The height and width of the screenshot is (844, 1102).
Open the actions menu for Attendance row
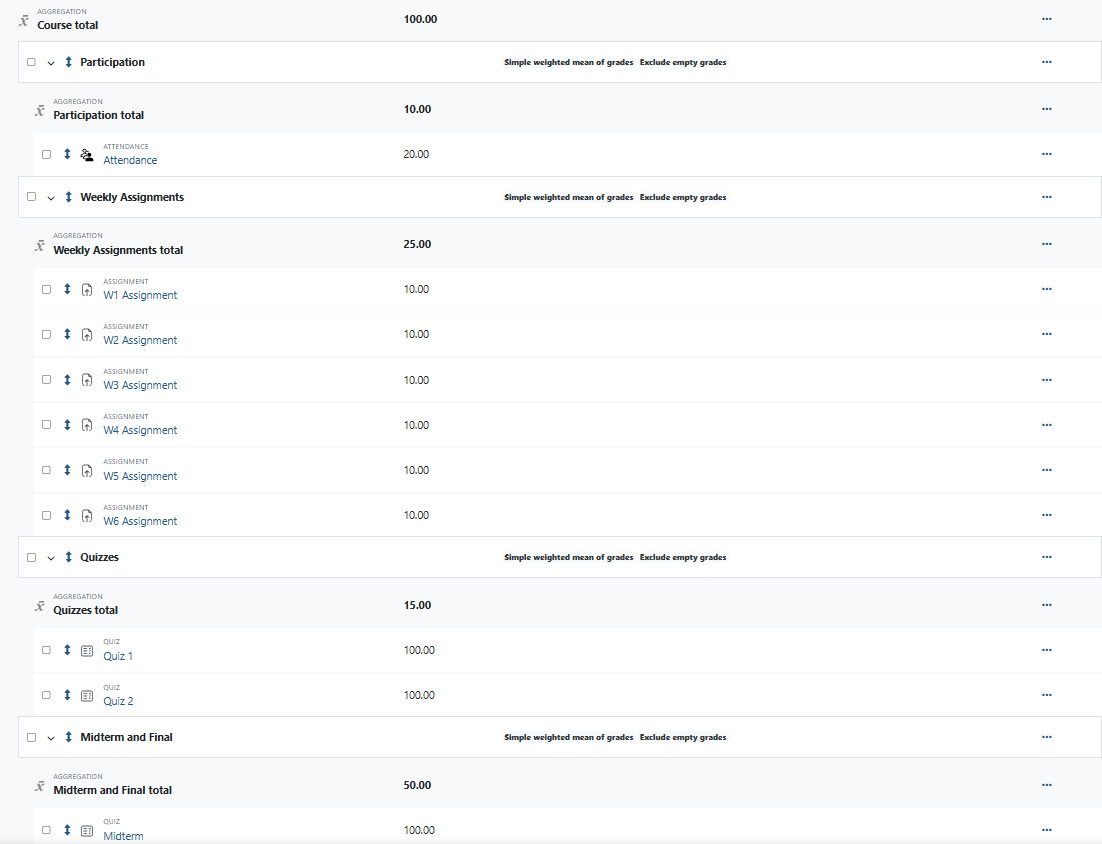(x=1046, y=154)
